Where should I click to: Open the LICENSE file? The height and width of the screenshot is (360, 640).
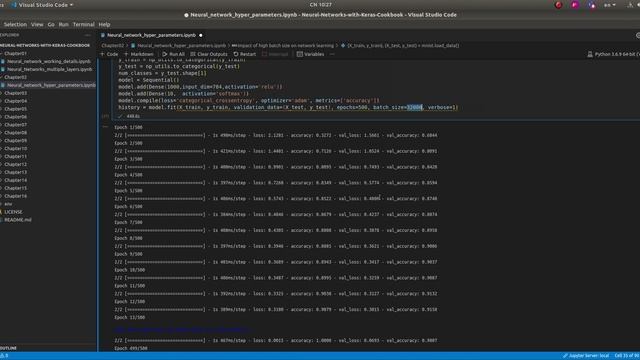coord(13,212)
